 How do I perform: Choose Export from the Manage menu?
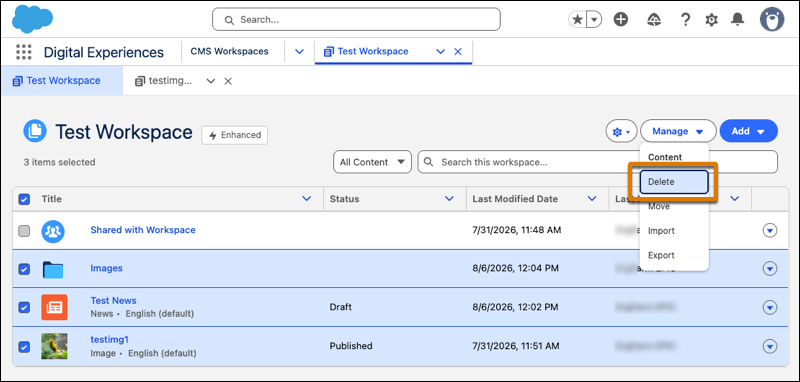[673, 256]
